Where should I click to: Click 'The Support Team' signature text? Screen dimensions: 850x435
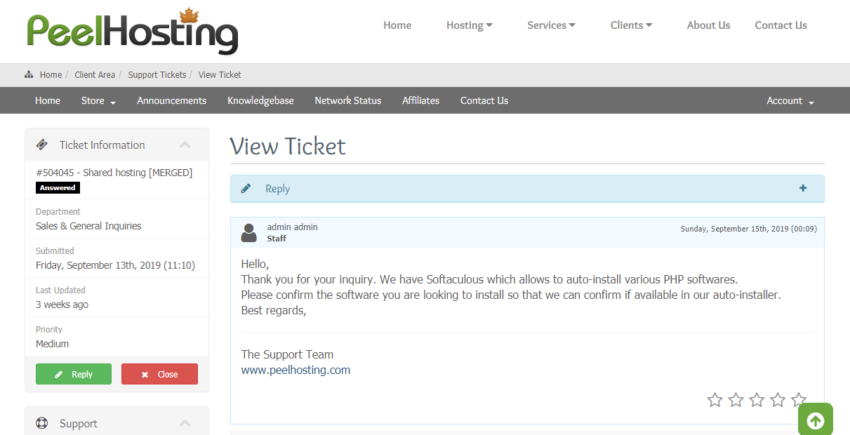[287, 355]
